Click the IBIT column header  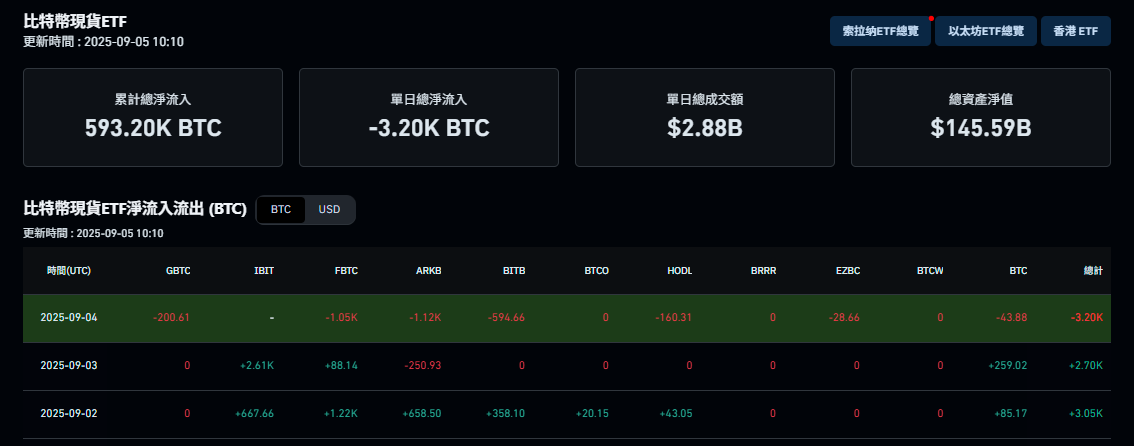tap(264, 271)
